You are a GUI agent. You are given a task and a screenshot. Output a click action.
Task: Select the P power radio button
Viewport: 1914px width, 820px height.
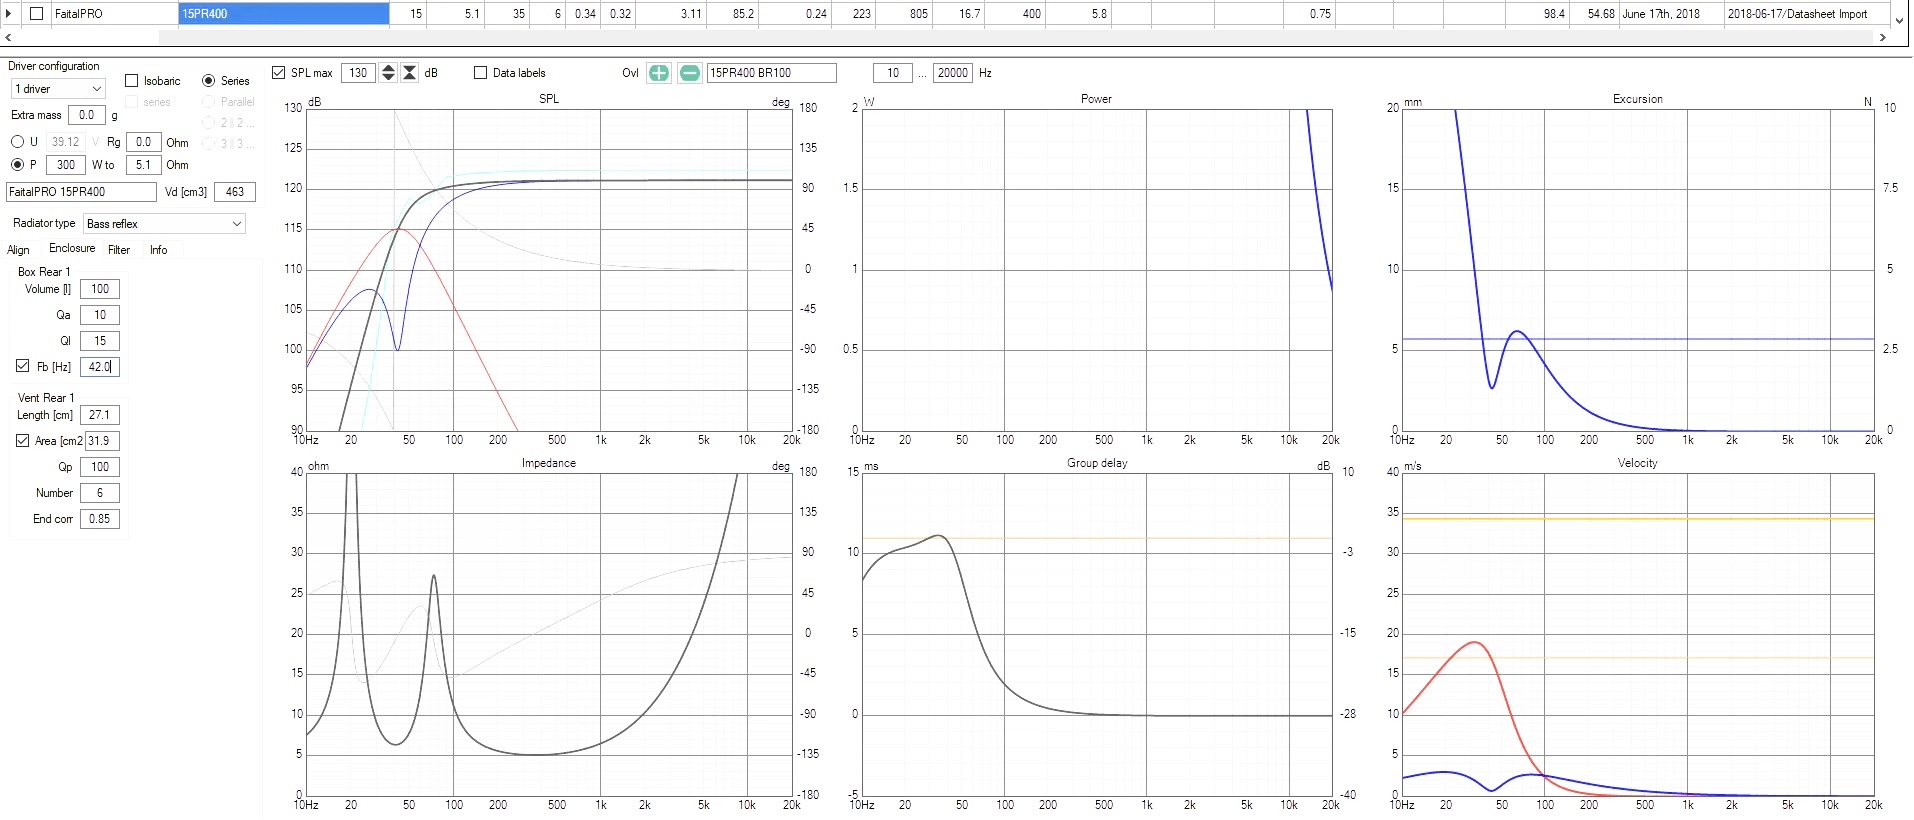click(17, 165)
